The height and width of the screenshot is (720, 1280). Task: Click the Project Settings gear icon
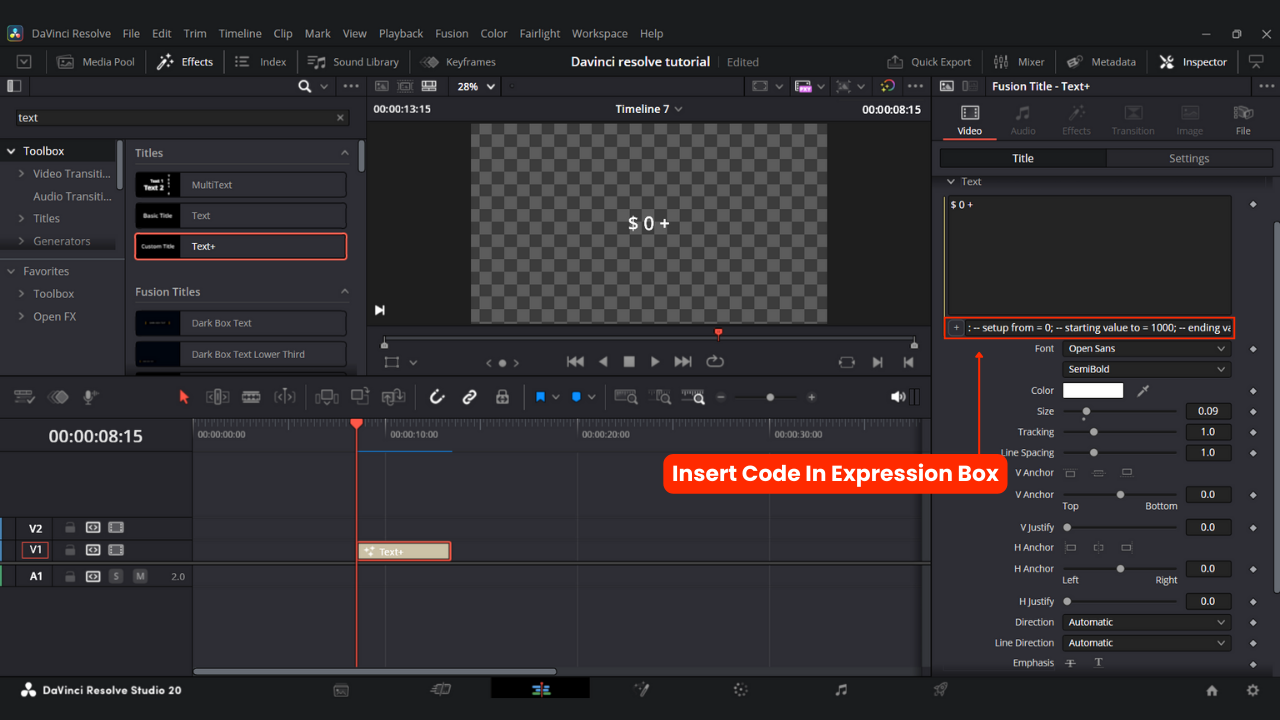[1252, 690]
